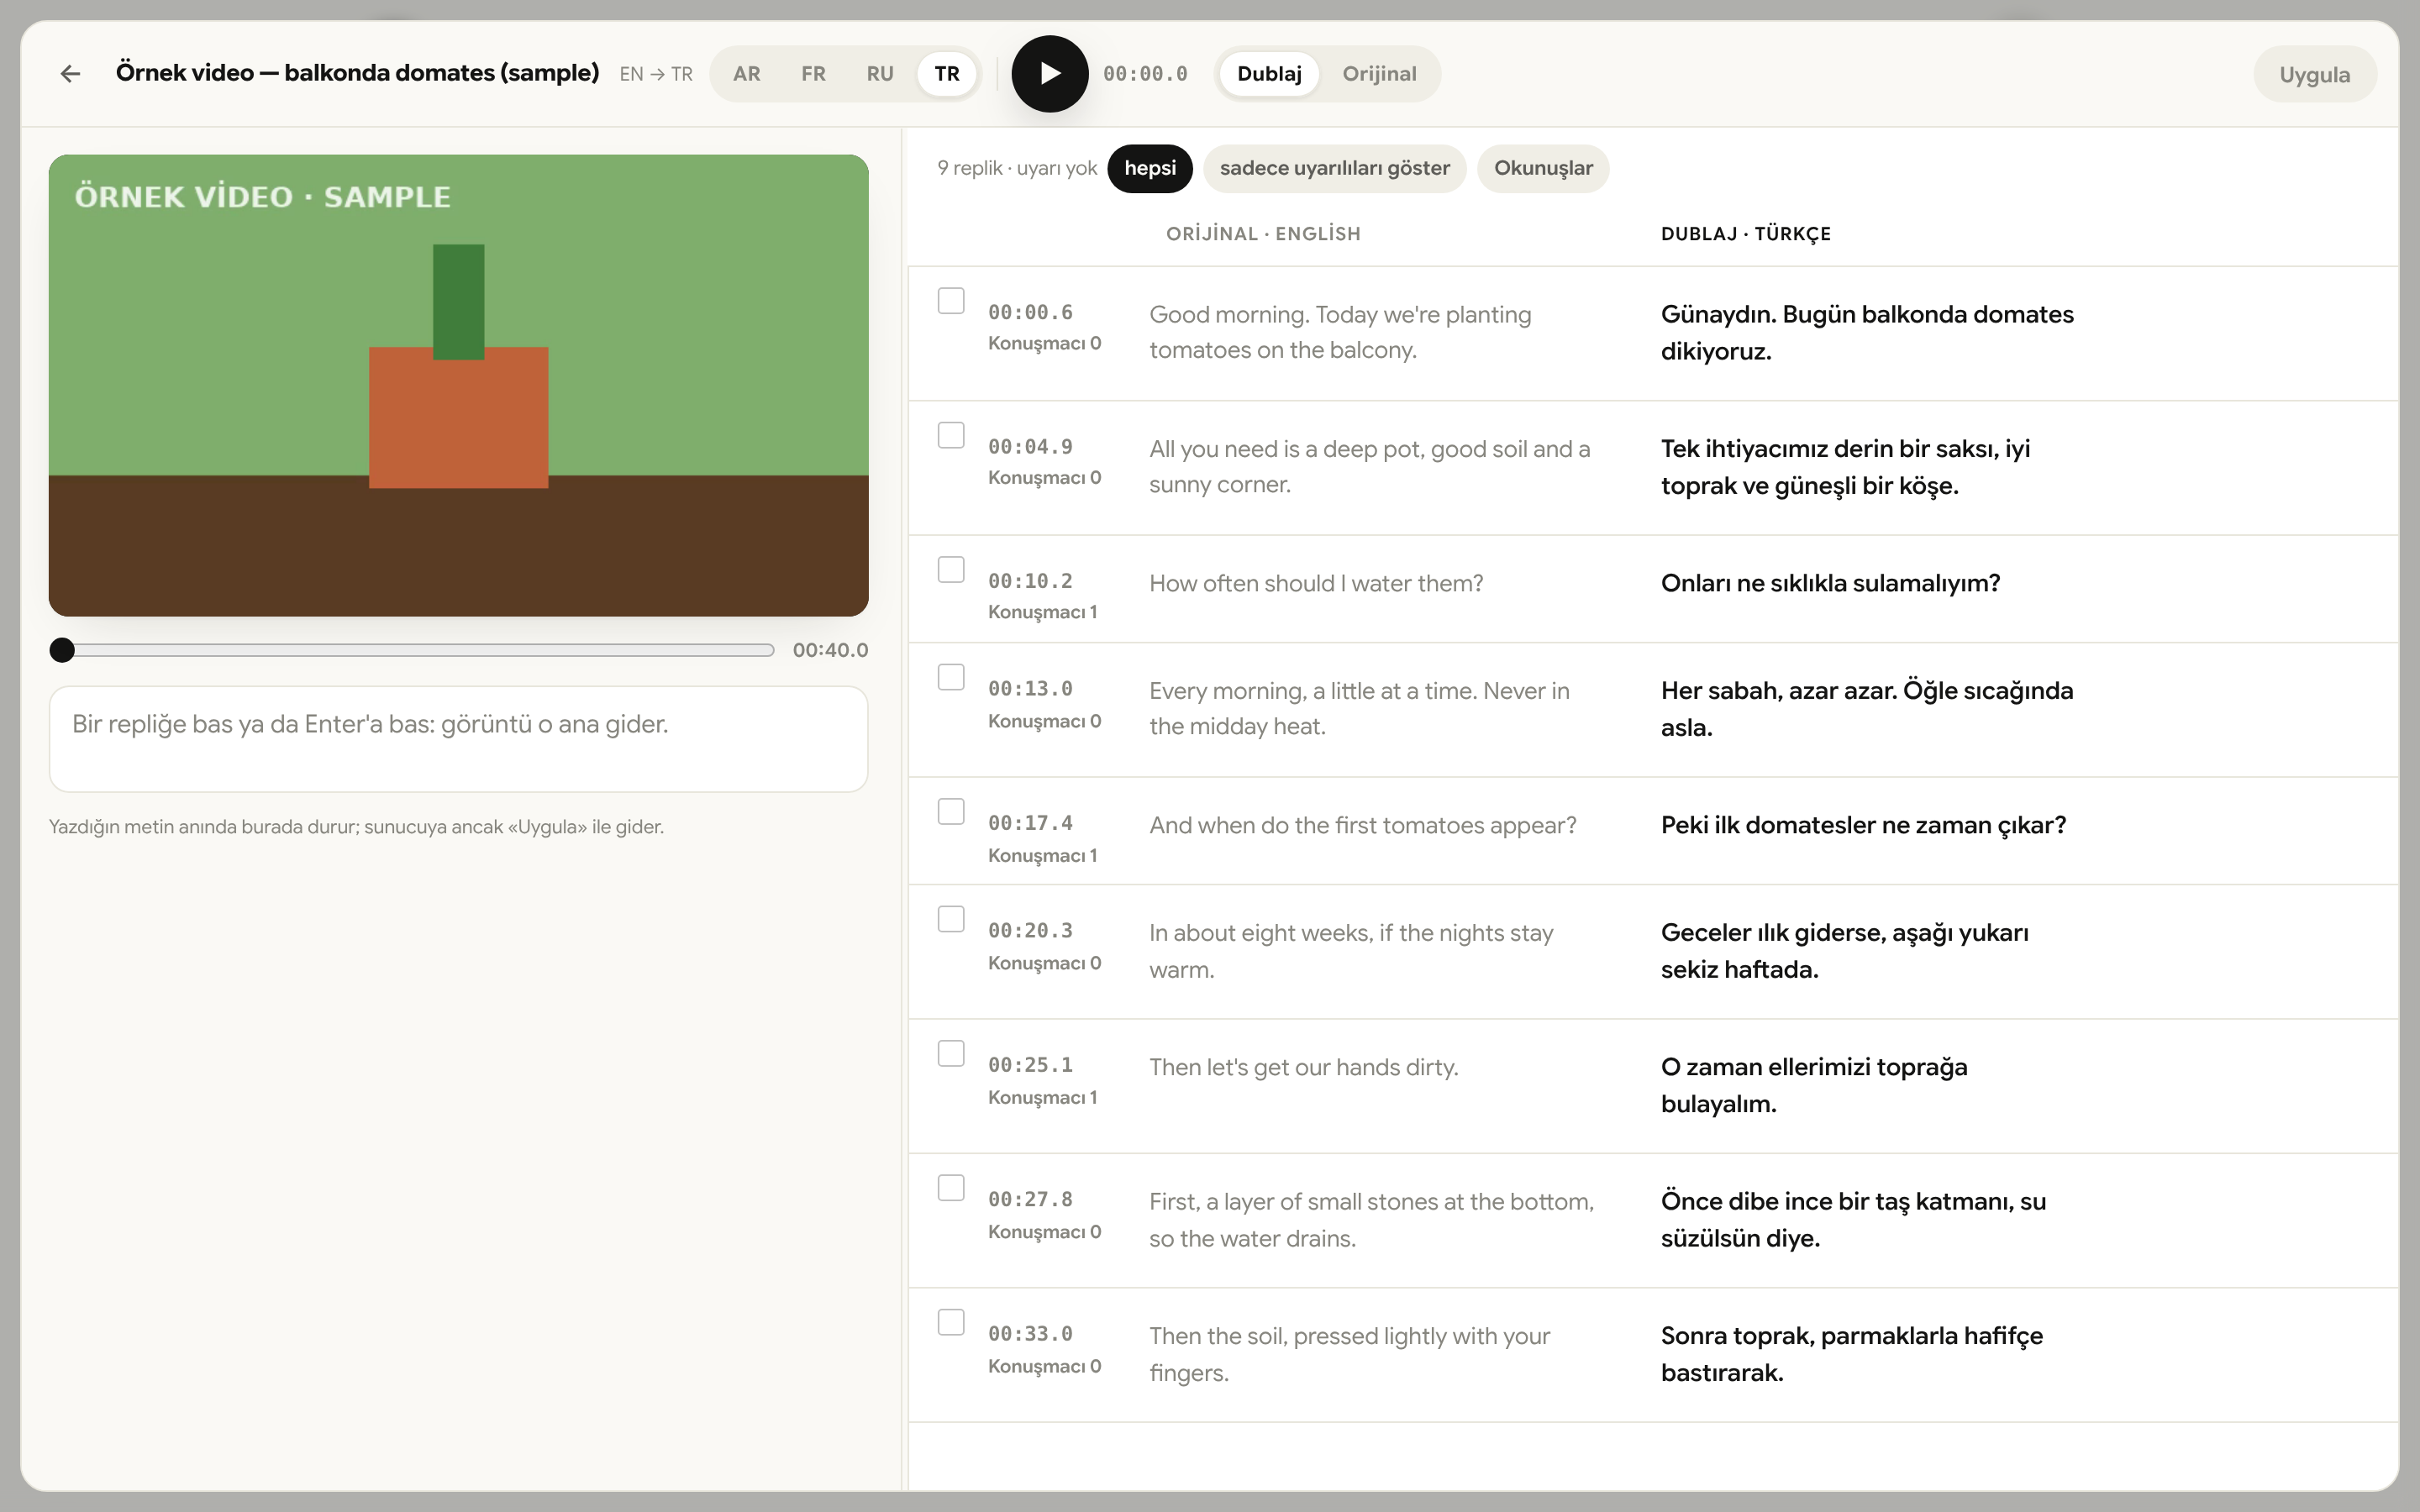Image resolution: width=2420 pixels, height=1512 pixels.
Task: Tick the checkbox for line 00:27.8
Action: tap(951, 1188)
